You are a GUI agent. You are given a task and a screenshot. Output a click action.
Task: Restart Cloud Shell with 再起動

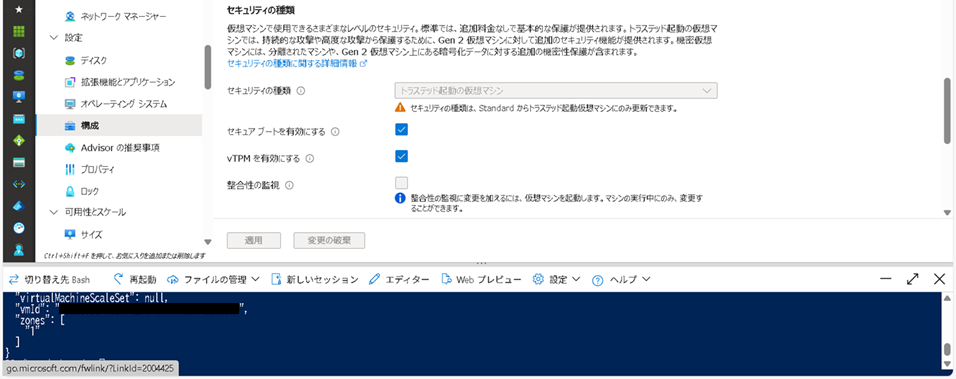[135, 280]
